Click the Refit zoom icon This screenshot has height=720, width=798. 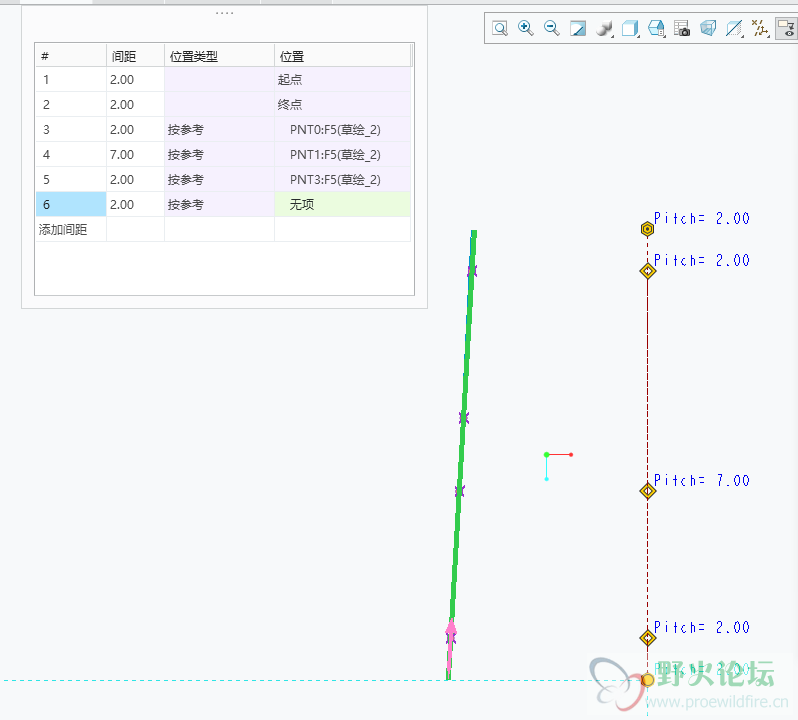point(500,28)
